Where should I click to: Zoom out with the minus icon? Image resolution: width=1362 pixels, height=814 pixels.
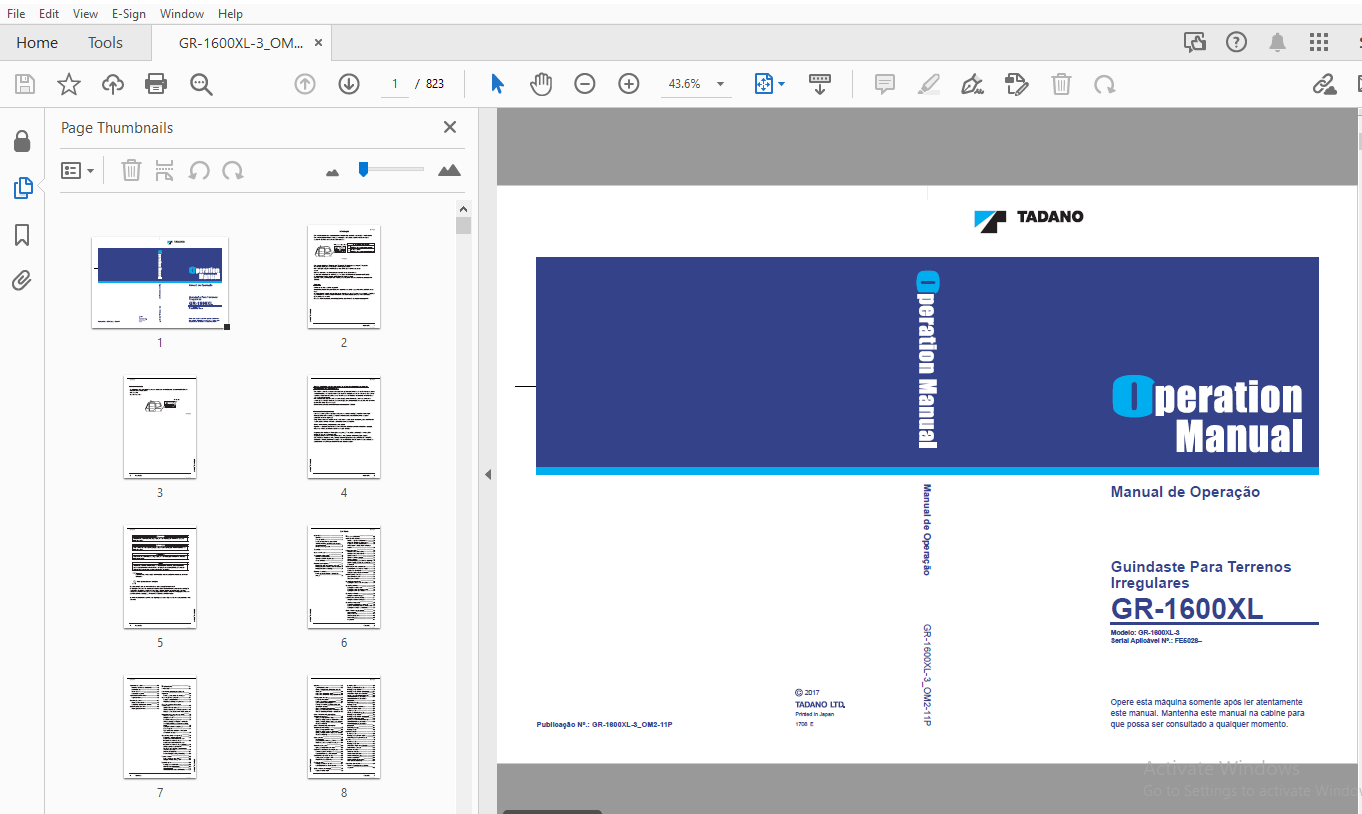click(585, 85)
